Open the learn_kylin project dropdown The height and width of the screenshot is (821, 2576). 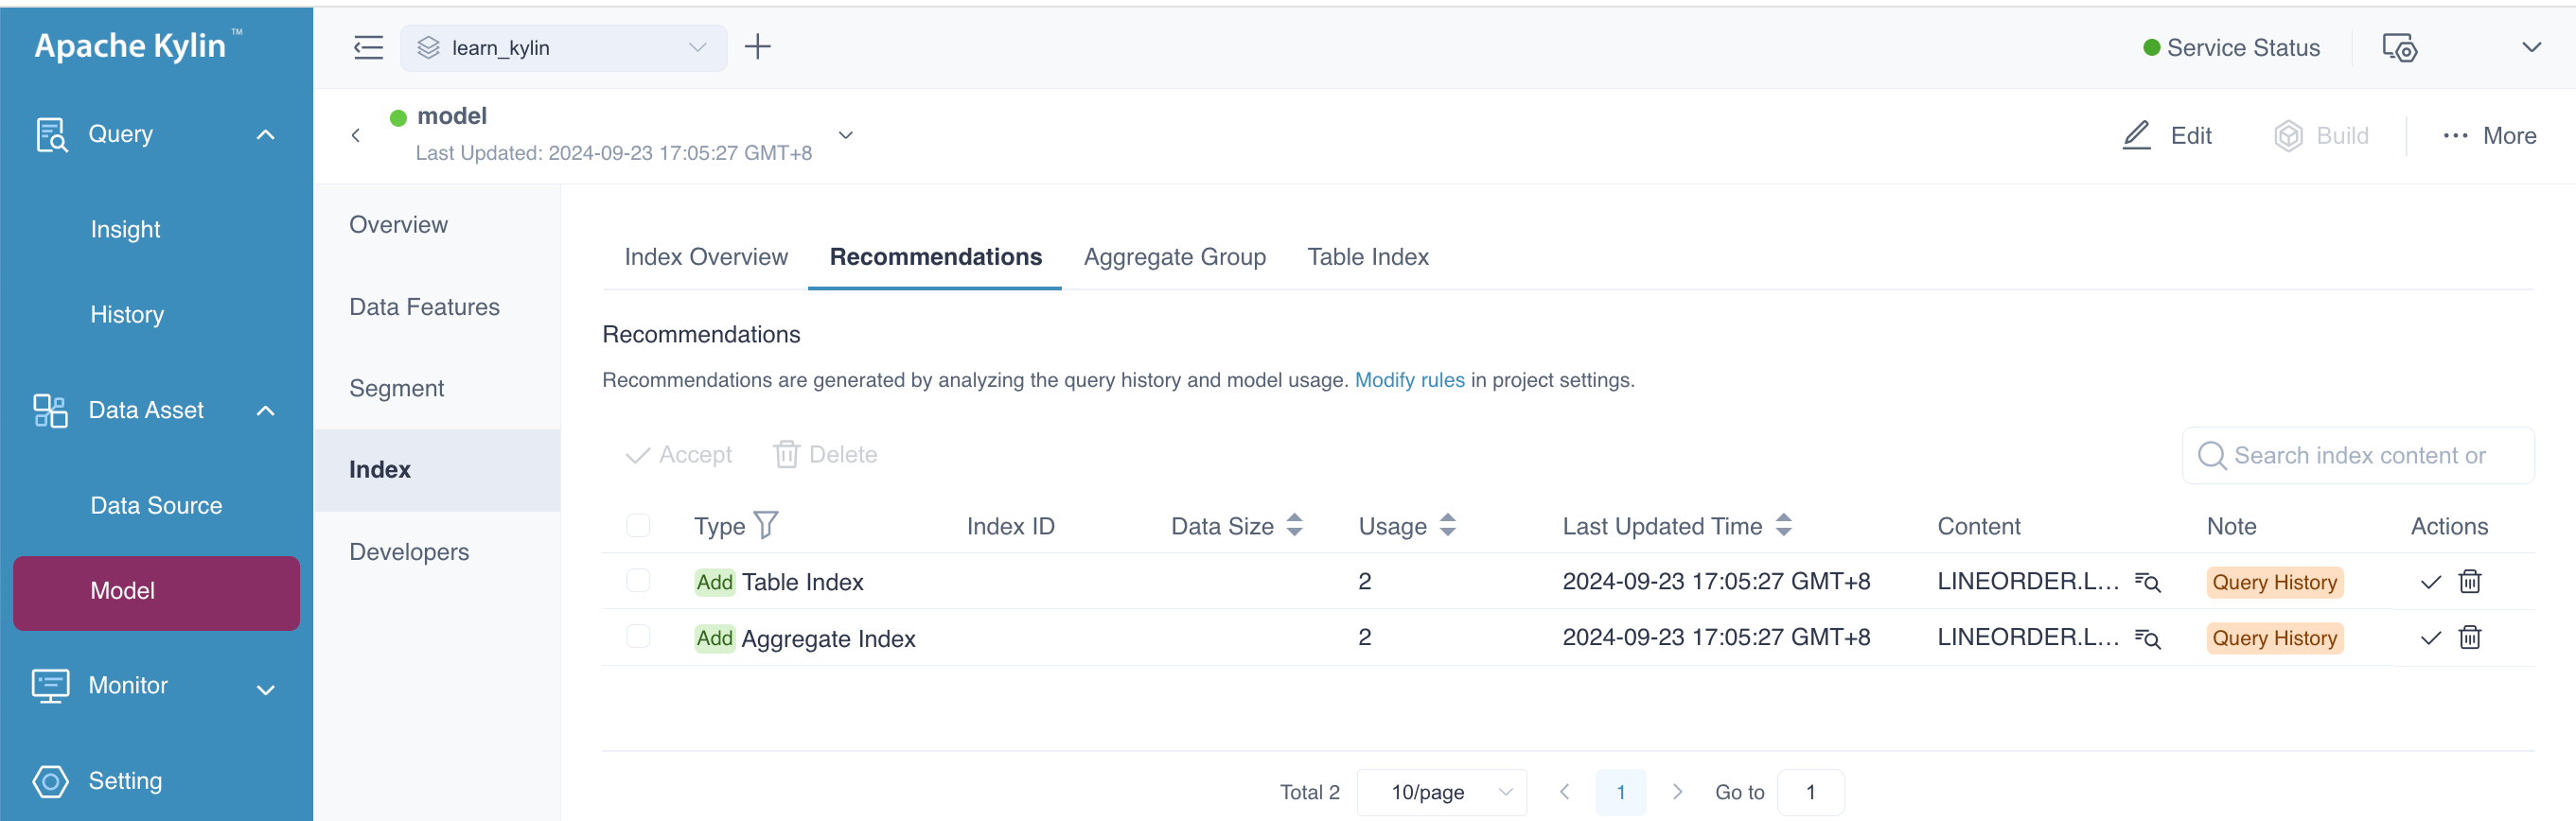click(563, 47)
